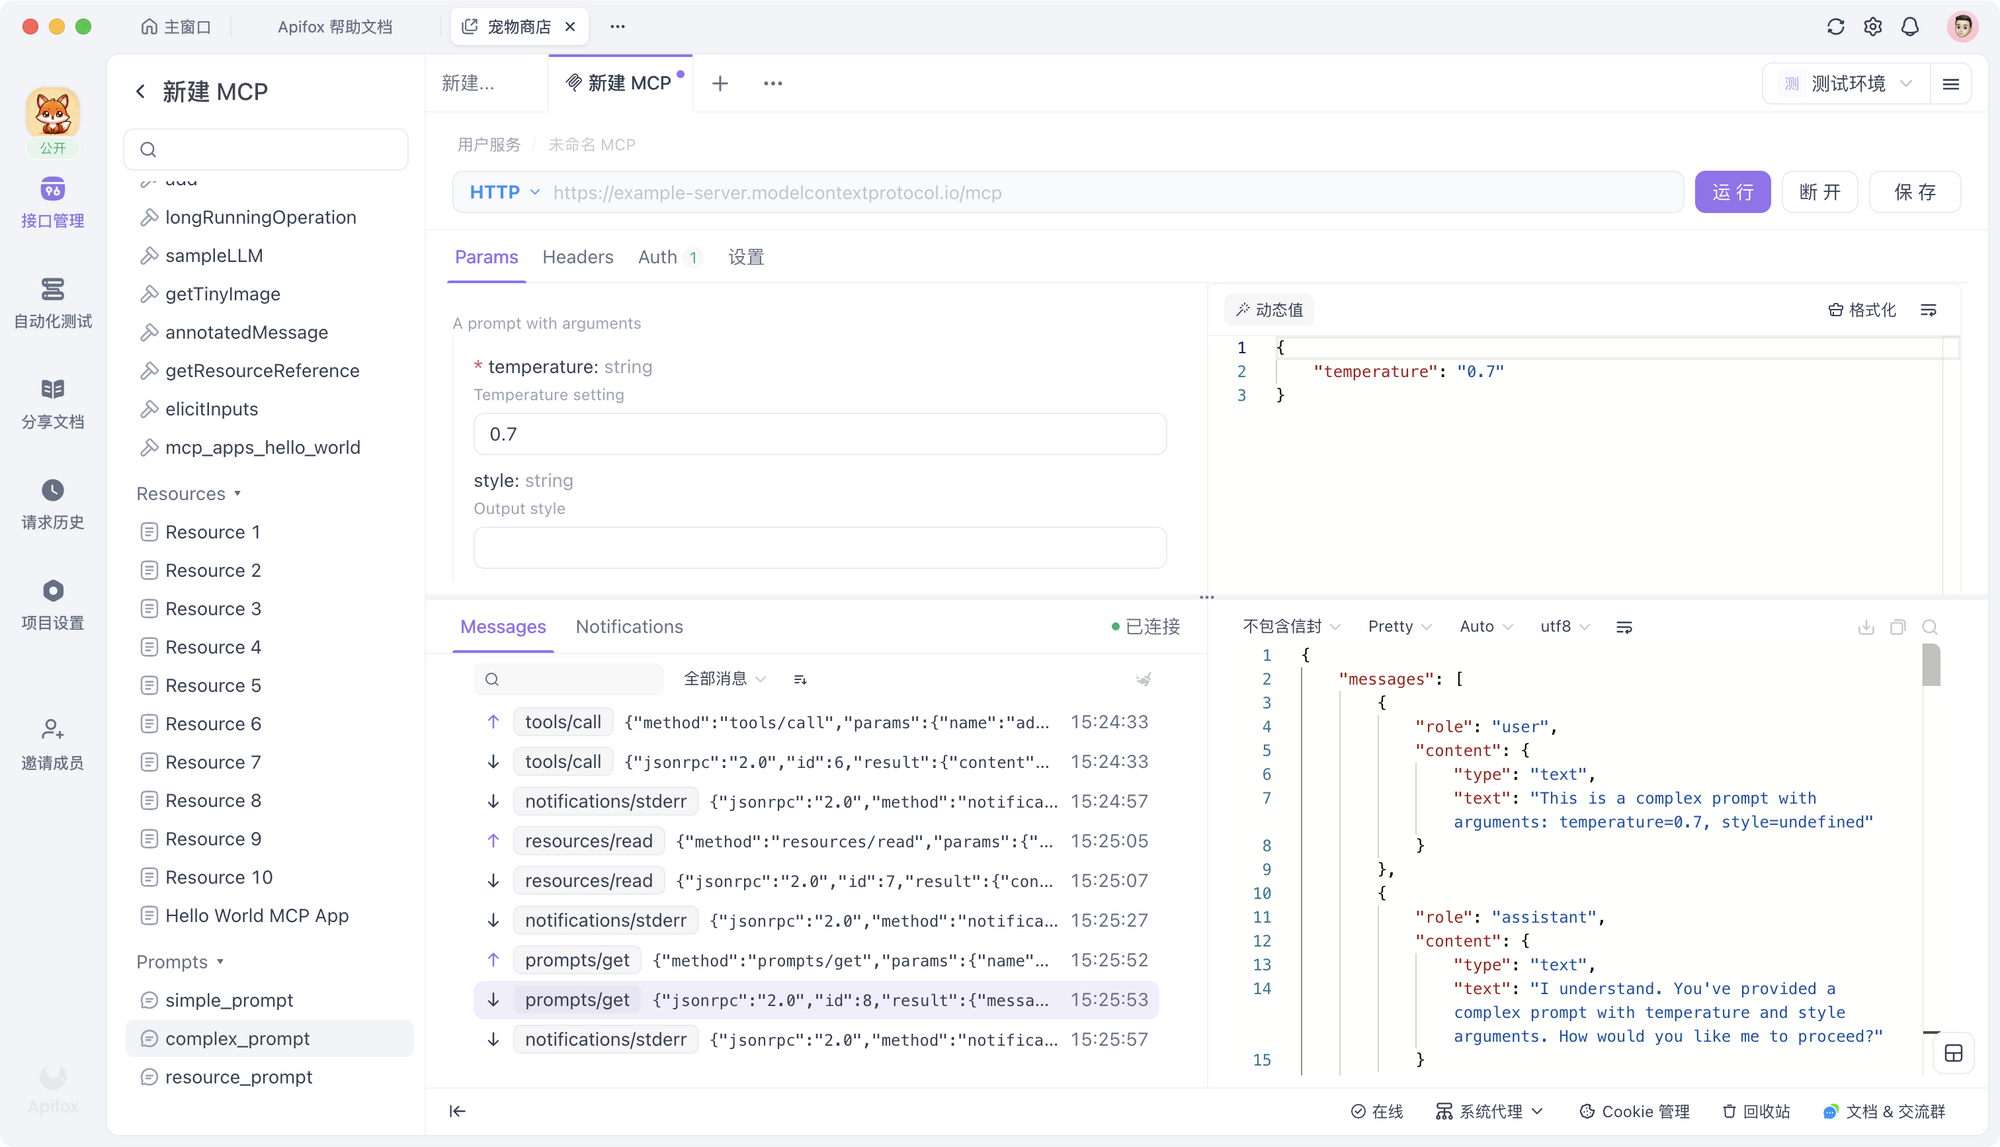Open the 接口管理 sidebar icon
Screen dimensions: 2000x1147
coord(53,191)
